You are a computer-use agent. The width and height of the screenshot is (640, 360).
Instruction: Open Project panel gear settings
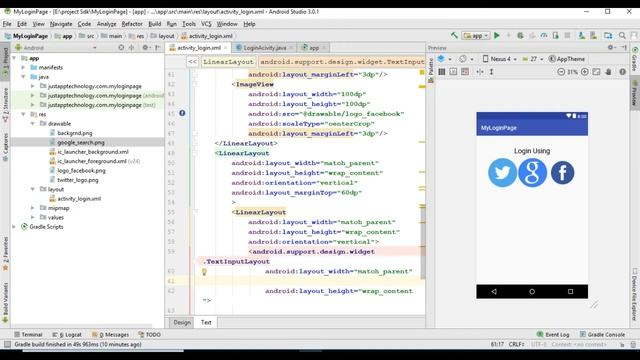[145, 48]
